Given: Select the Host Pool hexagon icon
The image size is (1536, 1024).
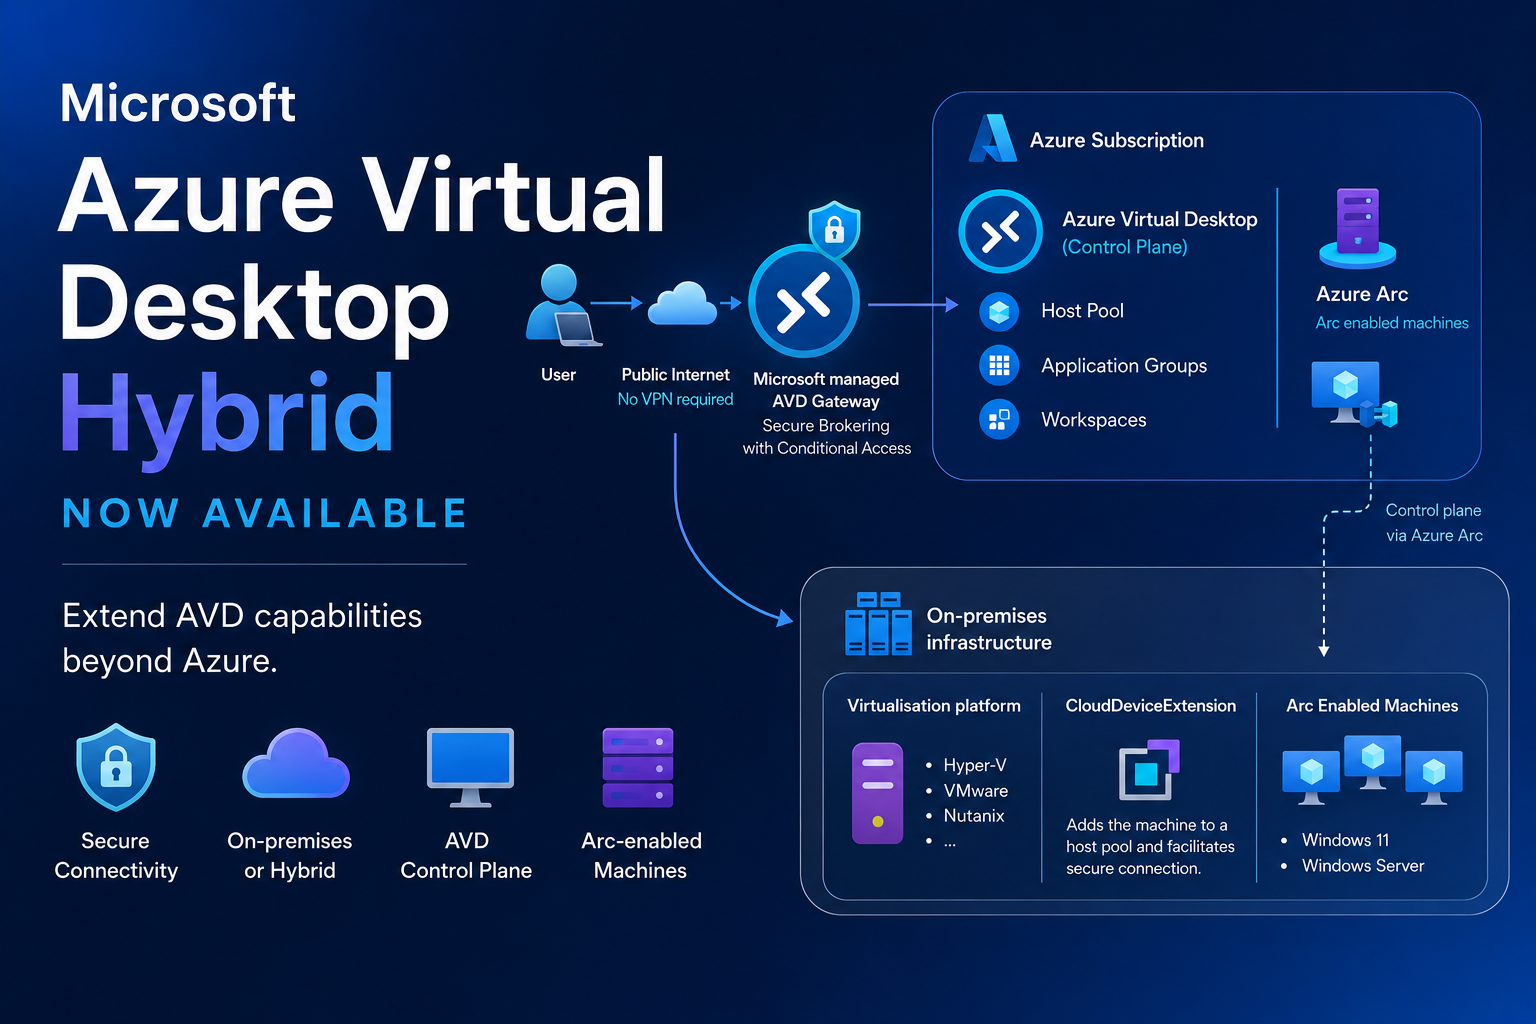Looking at the screenshot, I should [x=998, y=311].
